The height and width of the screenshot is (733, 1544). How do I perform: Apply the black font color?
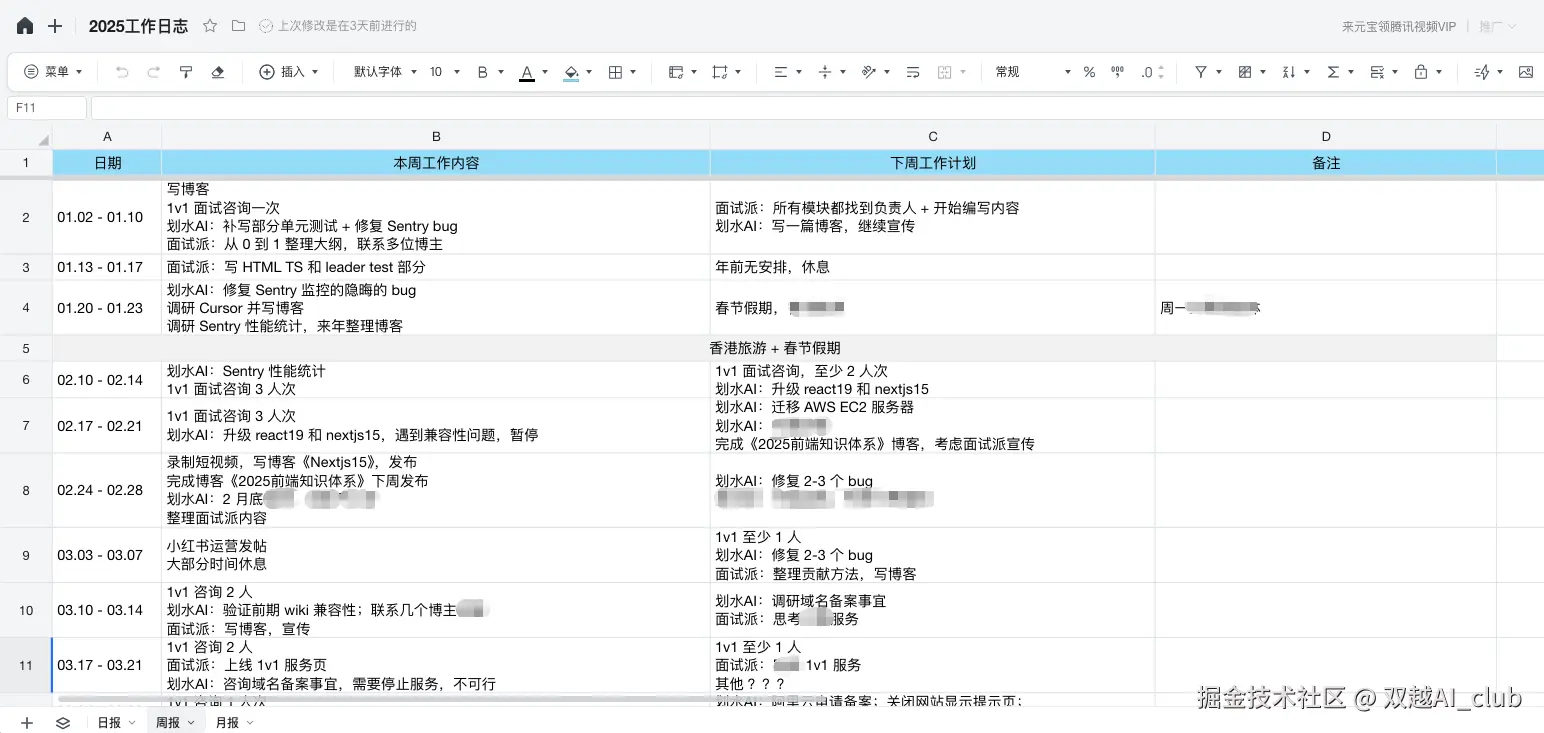(527, 72)
